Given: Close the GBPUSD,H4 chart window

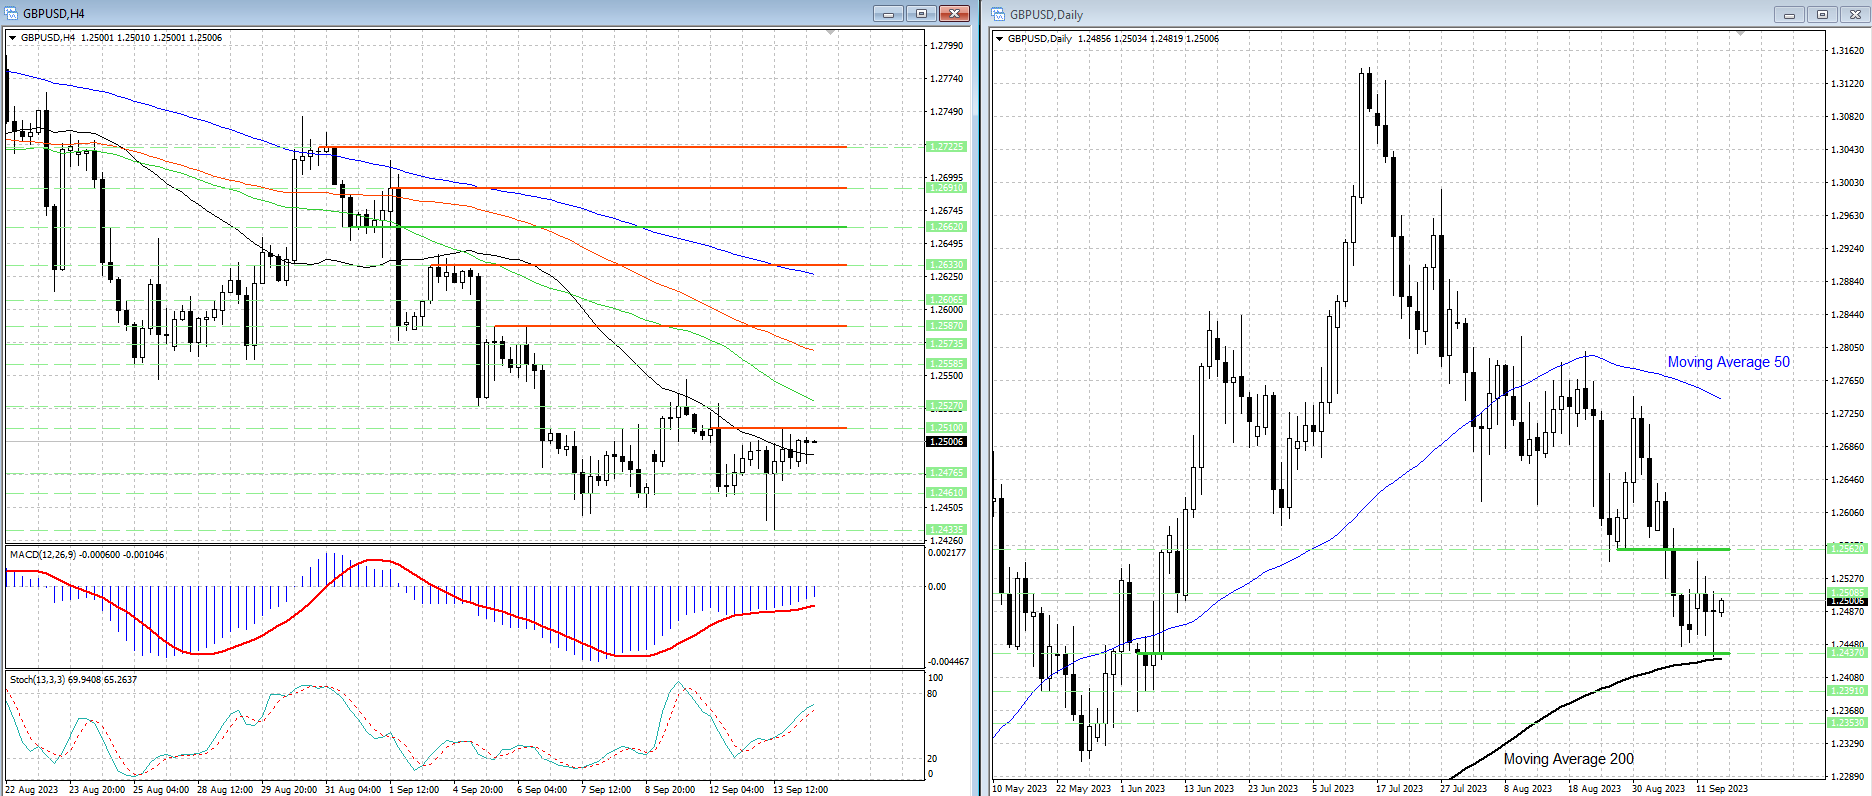Looking at the screenshot, I should coord(954,13).
